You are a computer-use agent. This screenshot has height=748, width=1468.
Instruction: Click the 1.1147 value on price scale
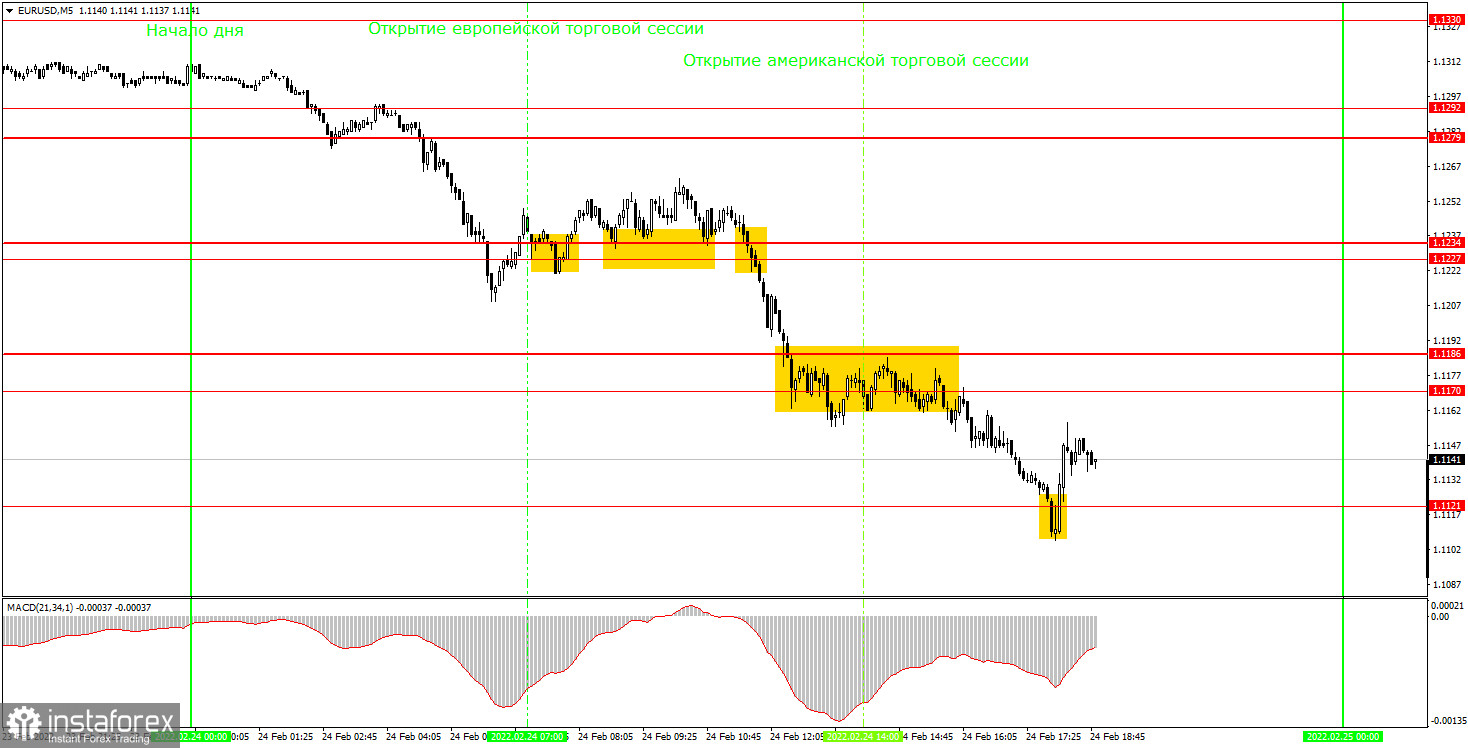1445,445
